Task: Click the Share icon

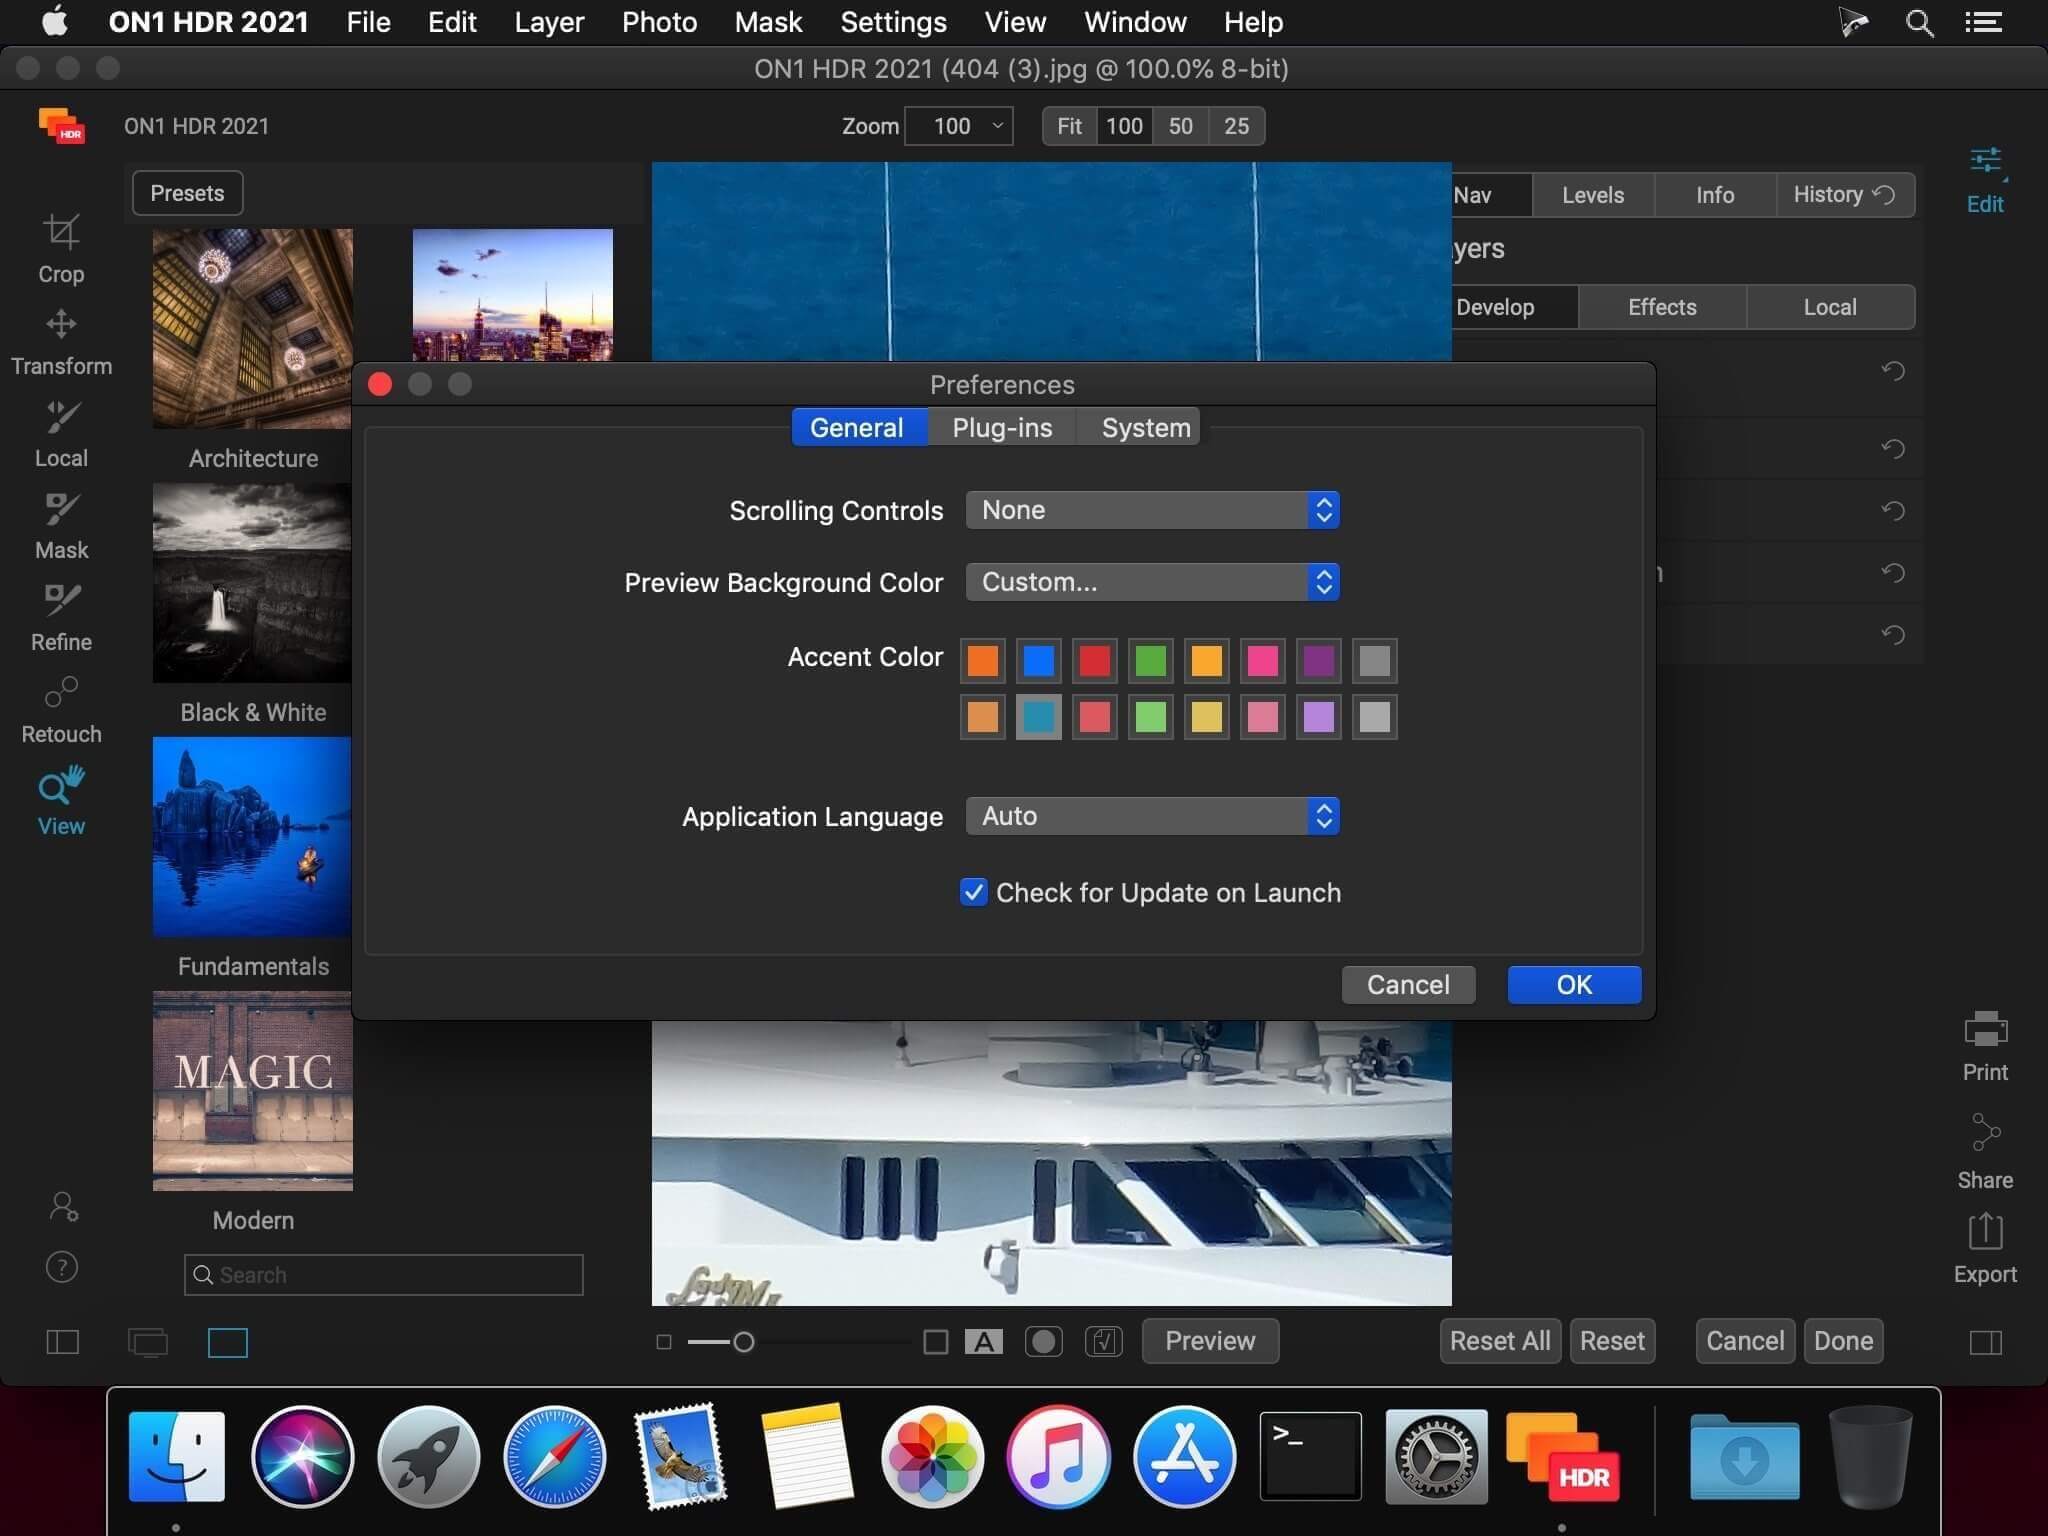Action: [1985, 1152]
